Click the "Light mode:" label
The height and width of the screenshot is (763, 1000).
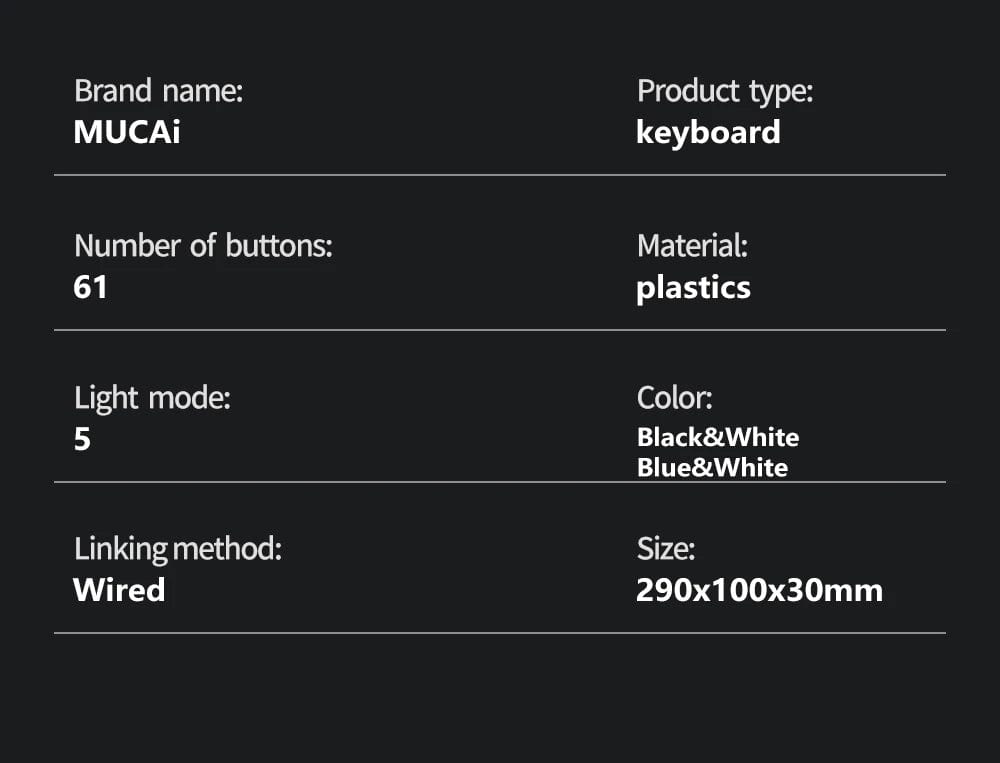click(x=152, y=399)
